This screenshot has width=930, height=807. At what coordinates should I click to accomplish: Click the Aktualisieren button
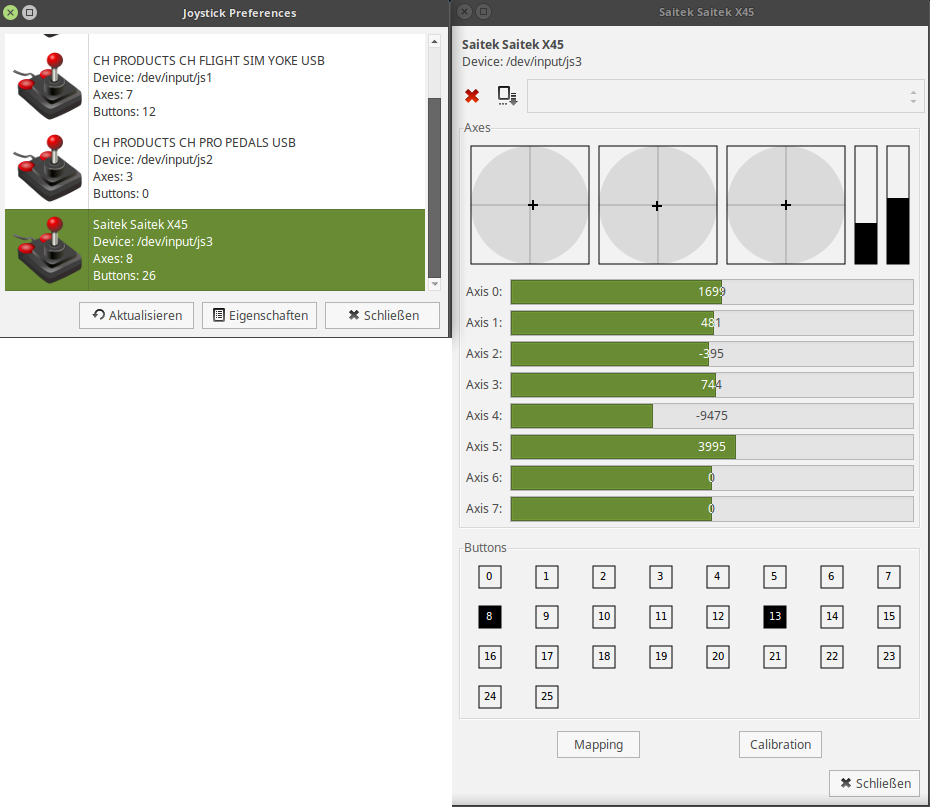coord(136,315)
